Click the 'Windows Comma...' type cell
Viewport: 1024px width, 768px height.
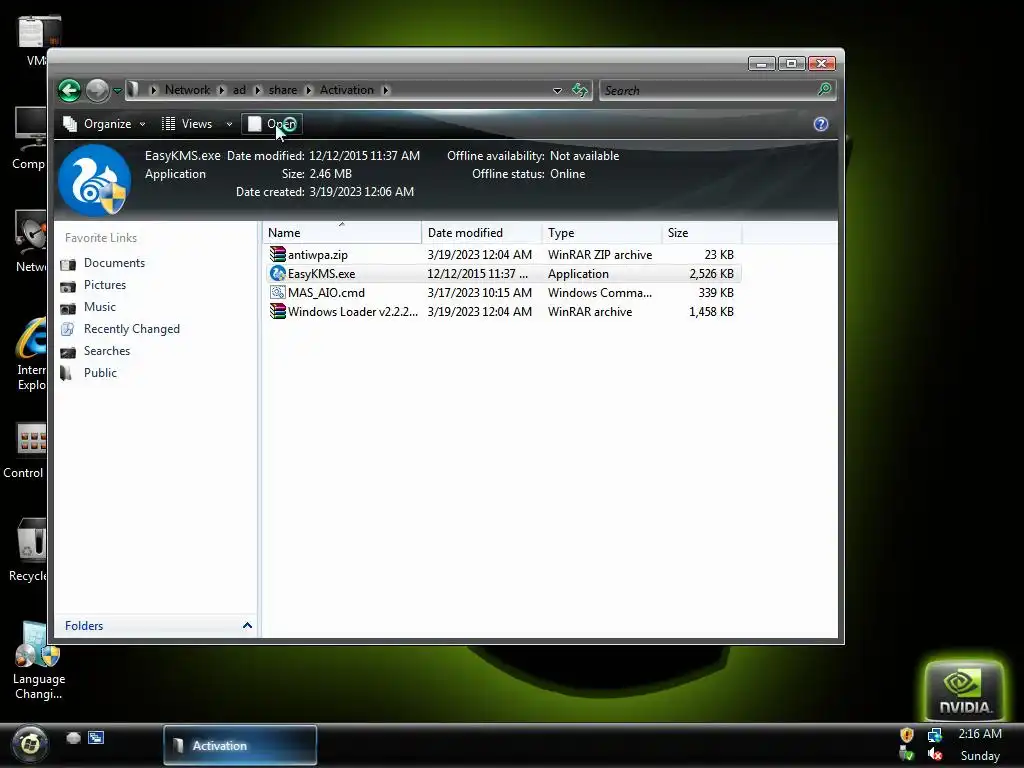(x=600, y=293)
